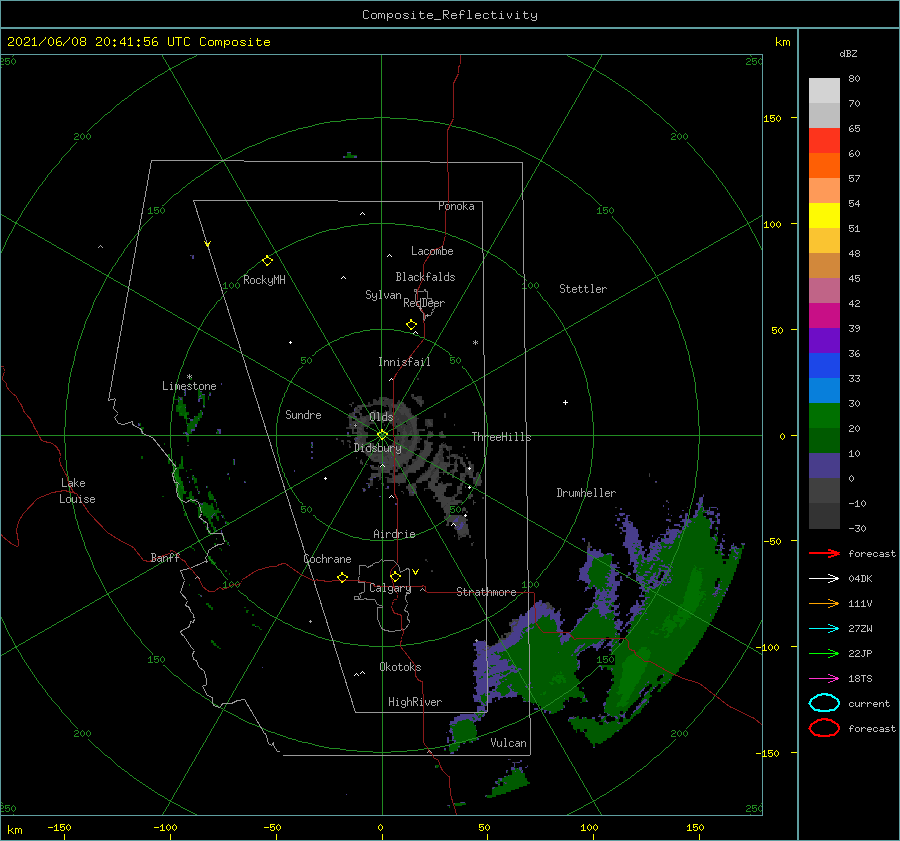Screen dimensions: 900x841
Task: Click the Vulcan city label
Action: (x=509, y=743)
